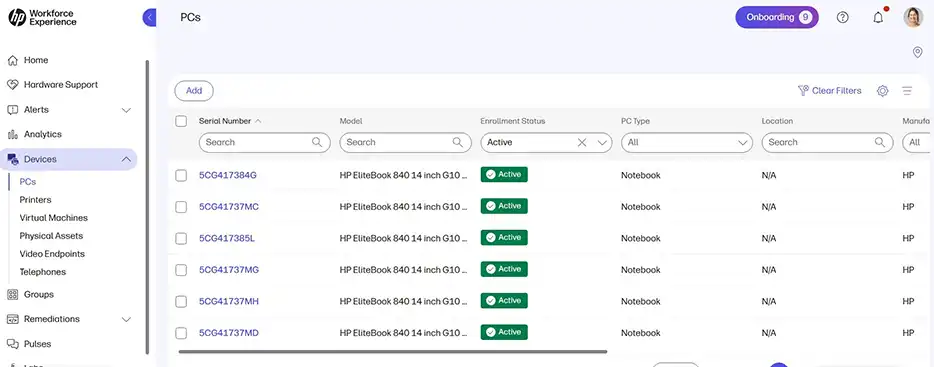Toggle the select-all header checkbox
Viewport: 934px width, 367px height.
click(x=181, y=121)
